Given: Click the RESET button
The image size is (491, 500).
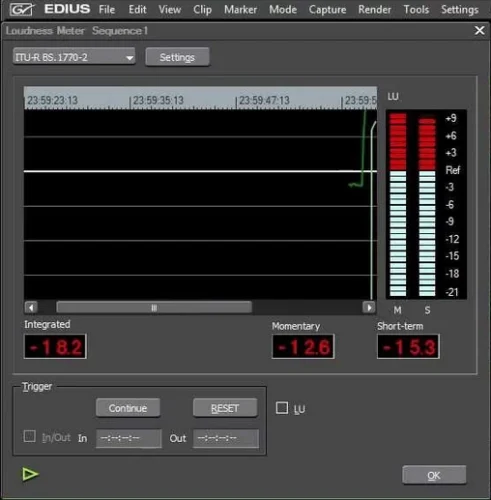Looking at the screenshot, I should click(225, 408).
